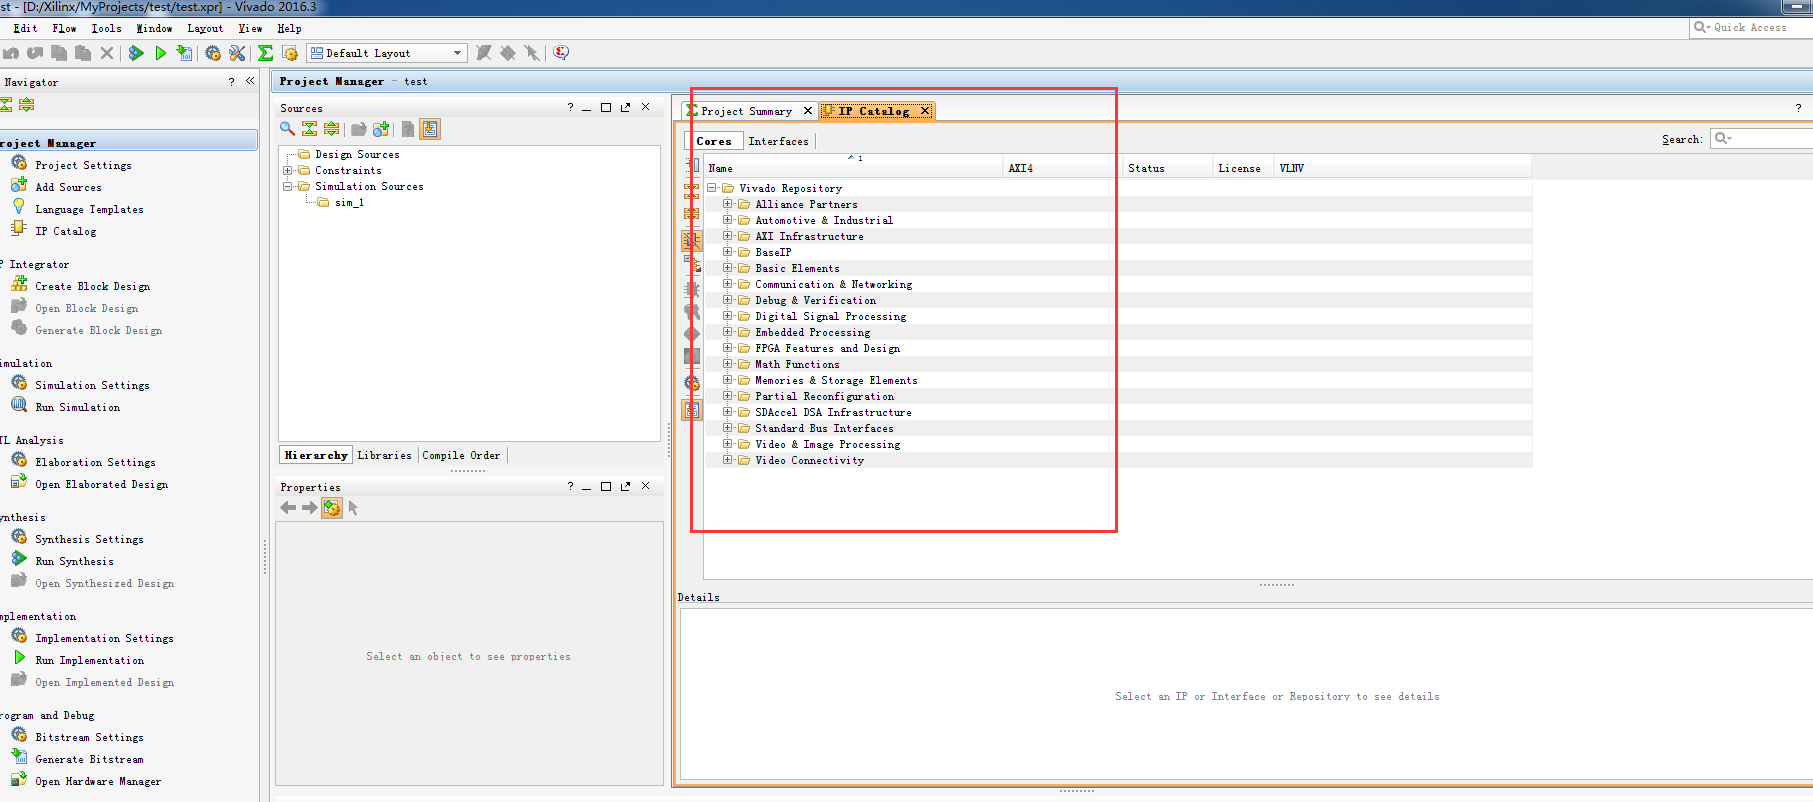Viewport: 1813px width, 802px height.
Task: Click the magnifier Search icon in Sources panel
Action: (287, 128)
